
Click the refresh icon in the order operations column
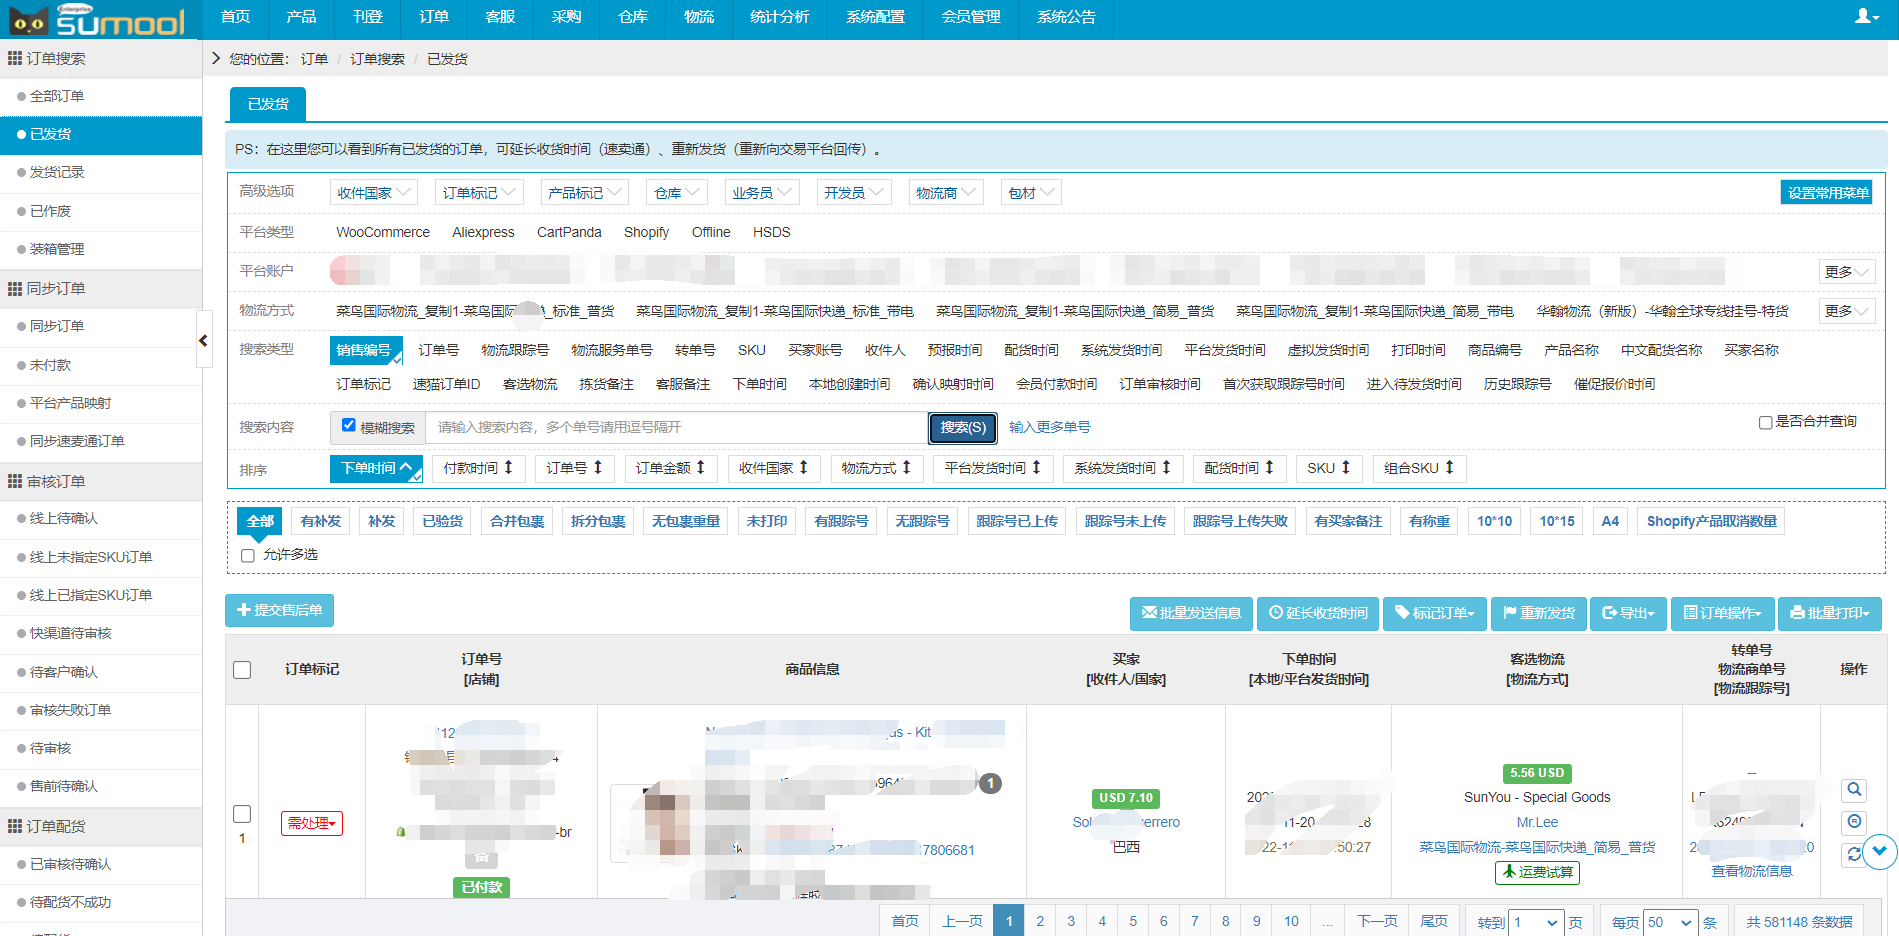pyautogui.click(x=1854, y=853)
